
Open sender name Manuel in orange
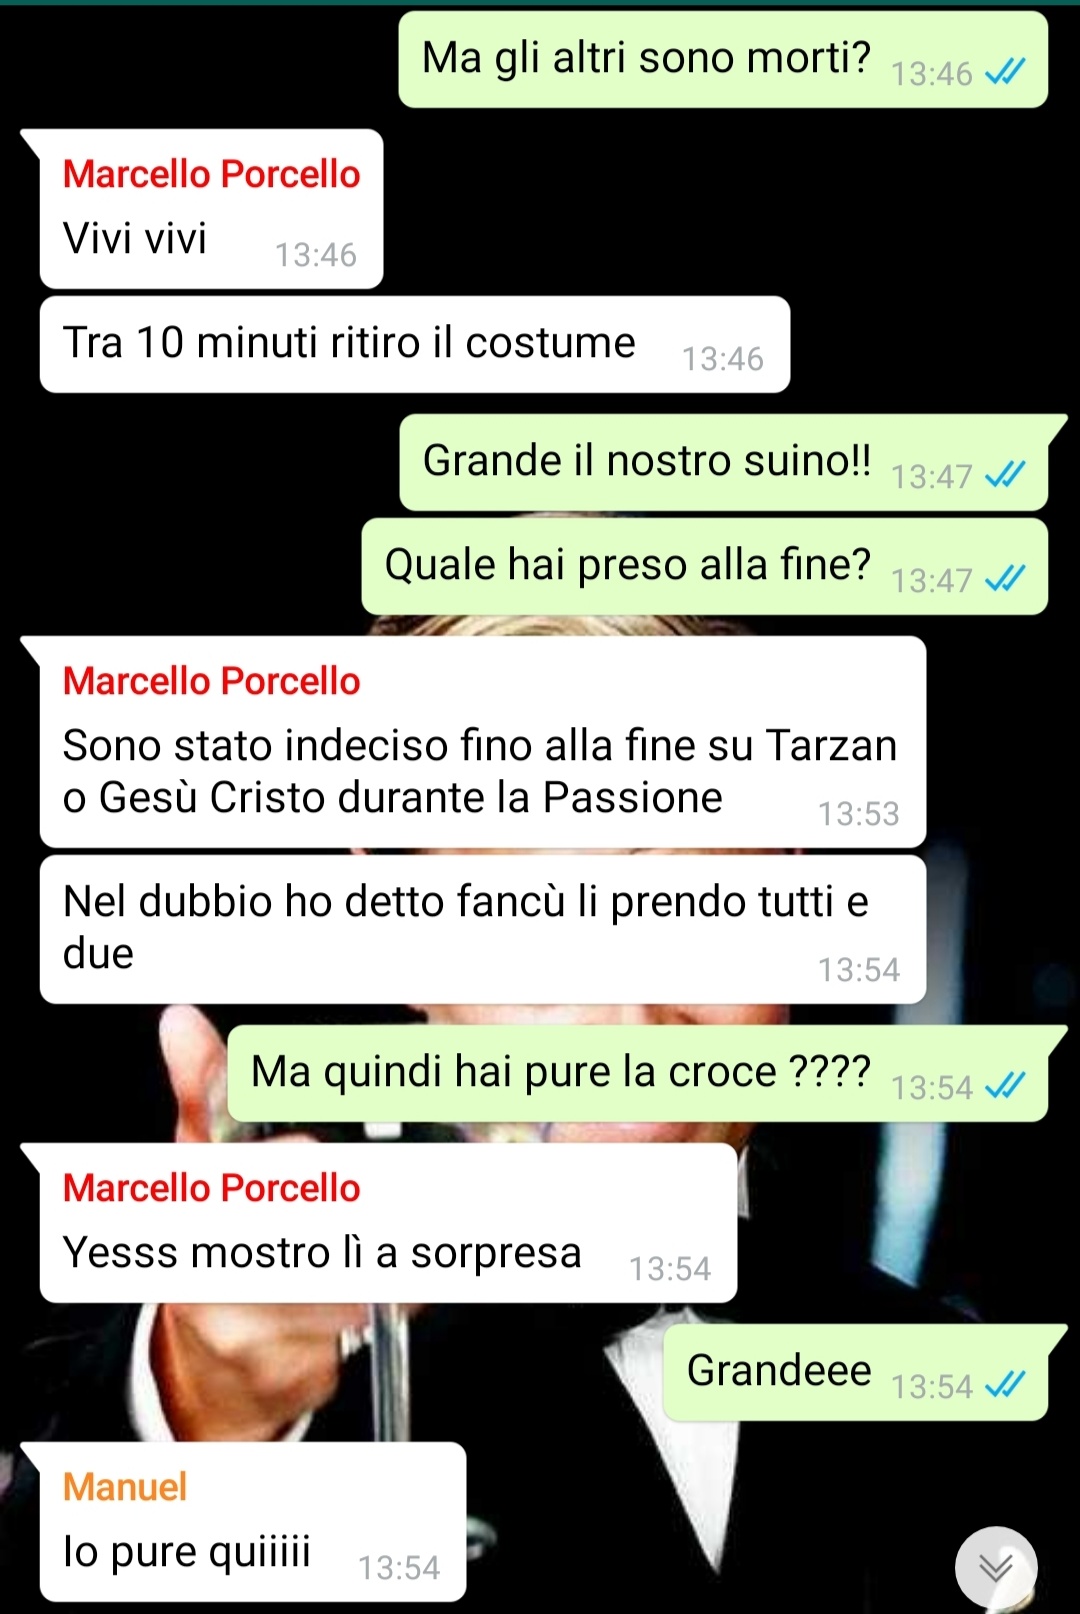[x=125, y=1487]
